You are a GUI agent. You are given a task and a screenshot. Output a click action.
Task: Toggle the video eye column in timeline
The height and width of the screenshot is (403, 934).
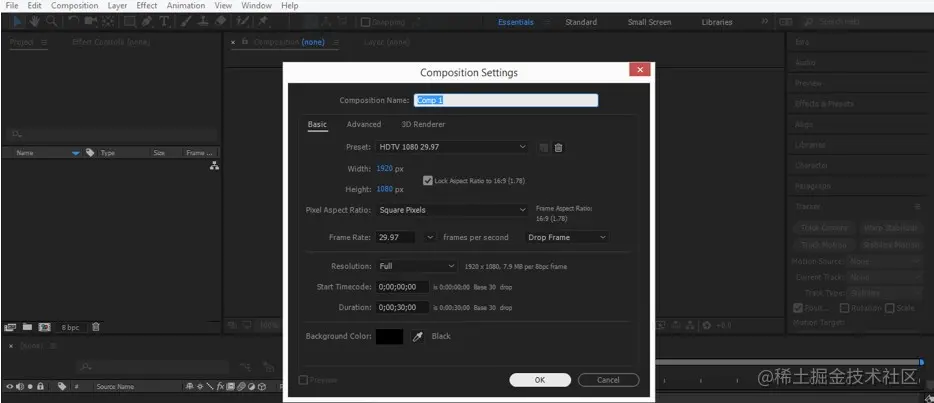[10, 386]
